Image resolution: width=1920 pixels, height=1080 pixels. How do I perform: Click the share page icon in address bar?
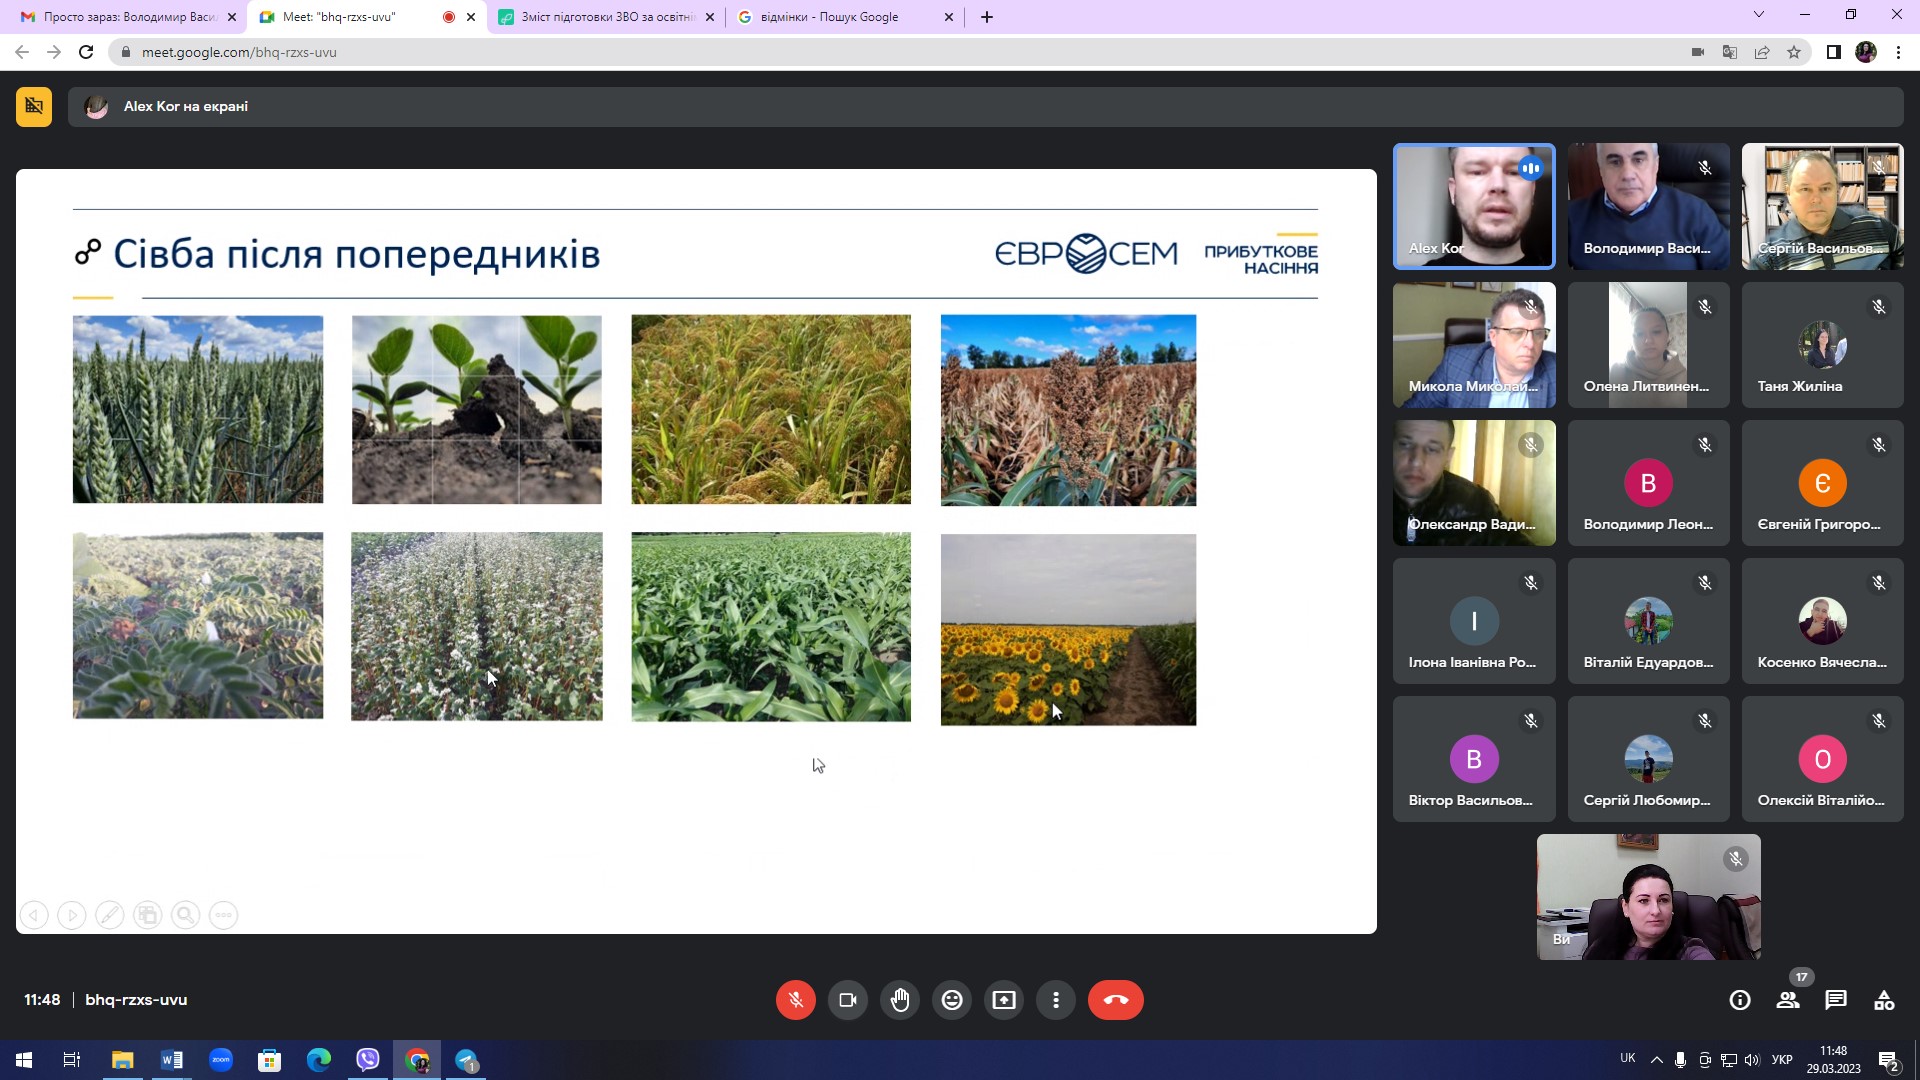point(1762,52)
